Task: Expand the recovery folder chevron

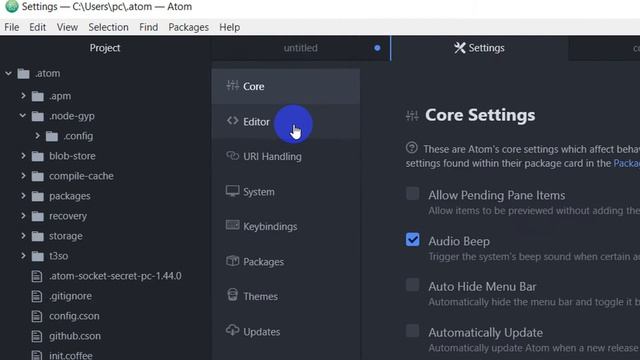Action: point(23,216)
